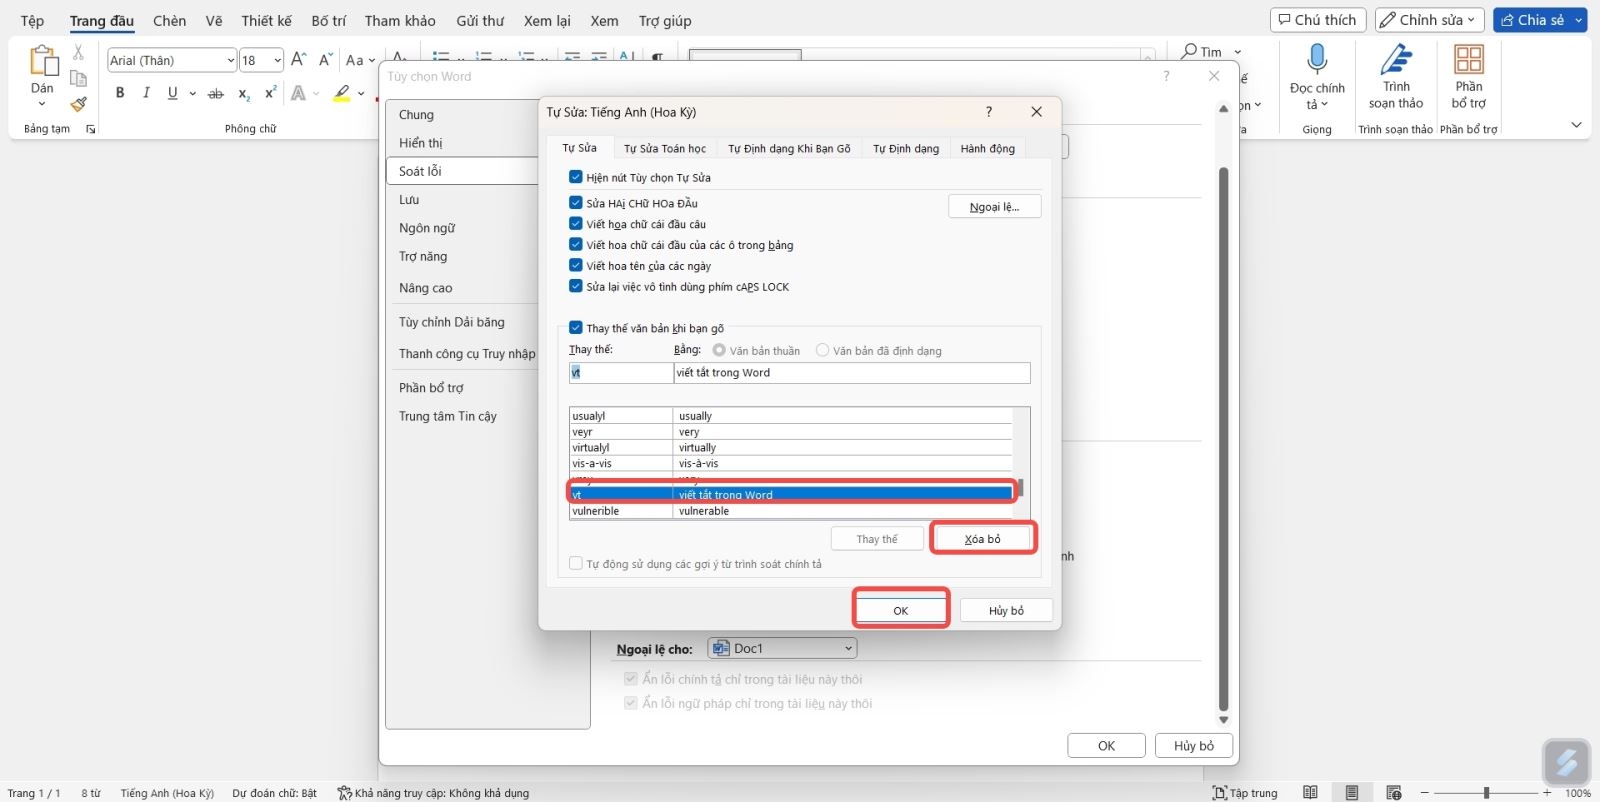
Task: Click OK in the Tùy chọn Word dialog
Action: [1107, 746]
